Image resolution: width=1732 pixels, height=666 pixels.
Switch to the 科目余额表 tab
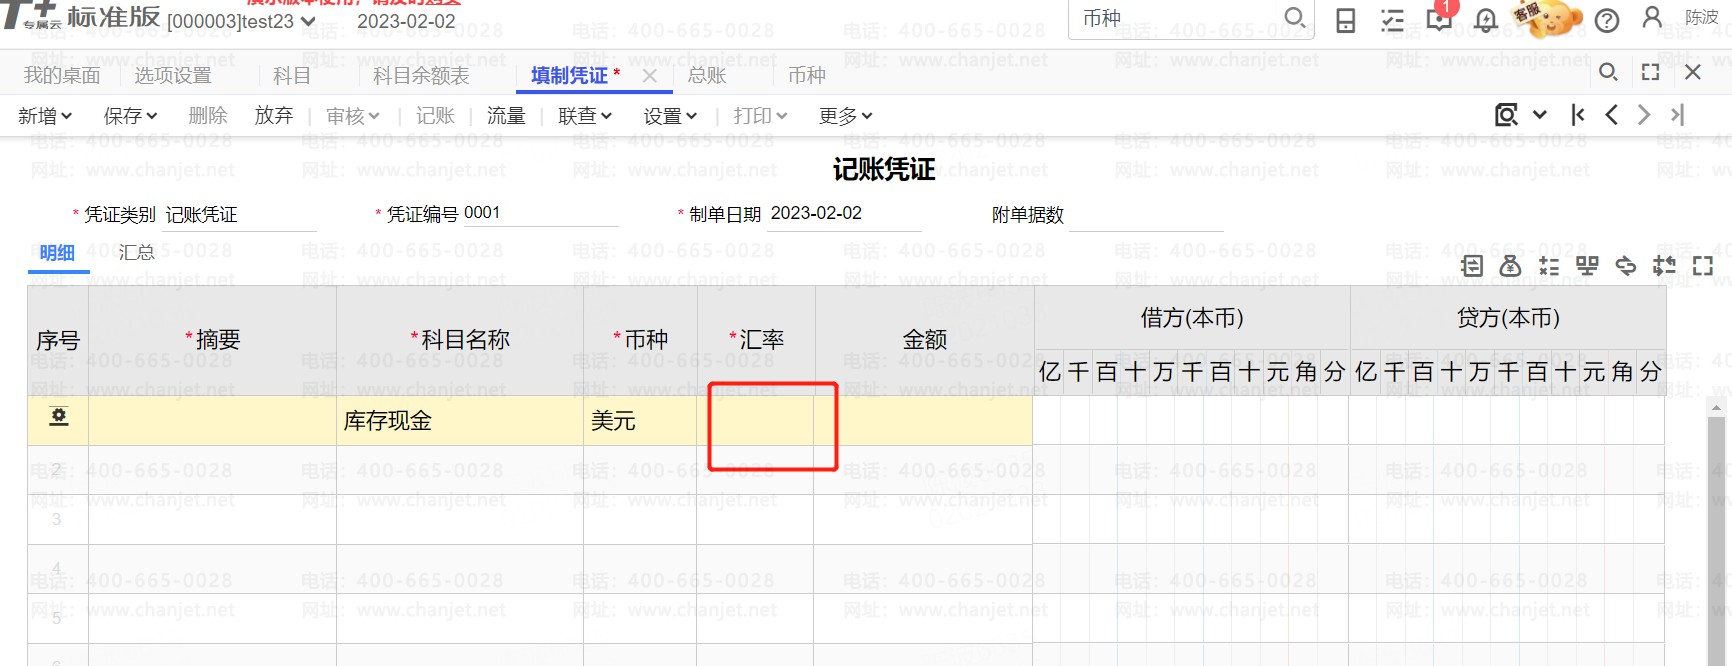(421, 75)
